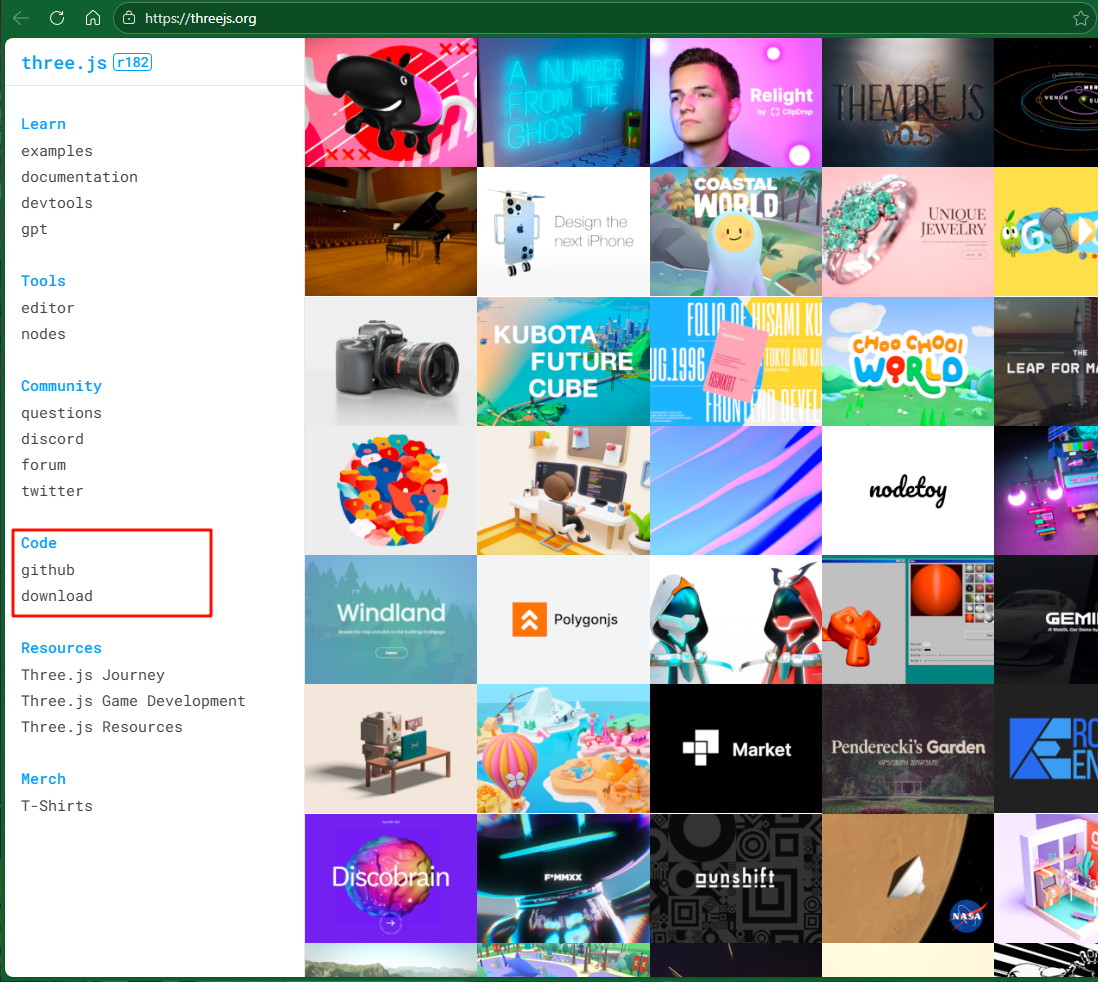The height and width of the screenshot is (982, 1098).
Task: Open the Three.js Journey link
Action: 93,675
